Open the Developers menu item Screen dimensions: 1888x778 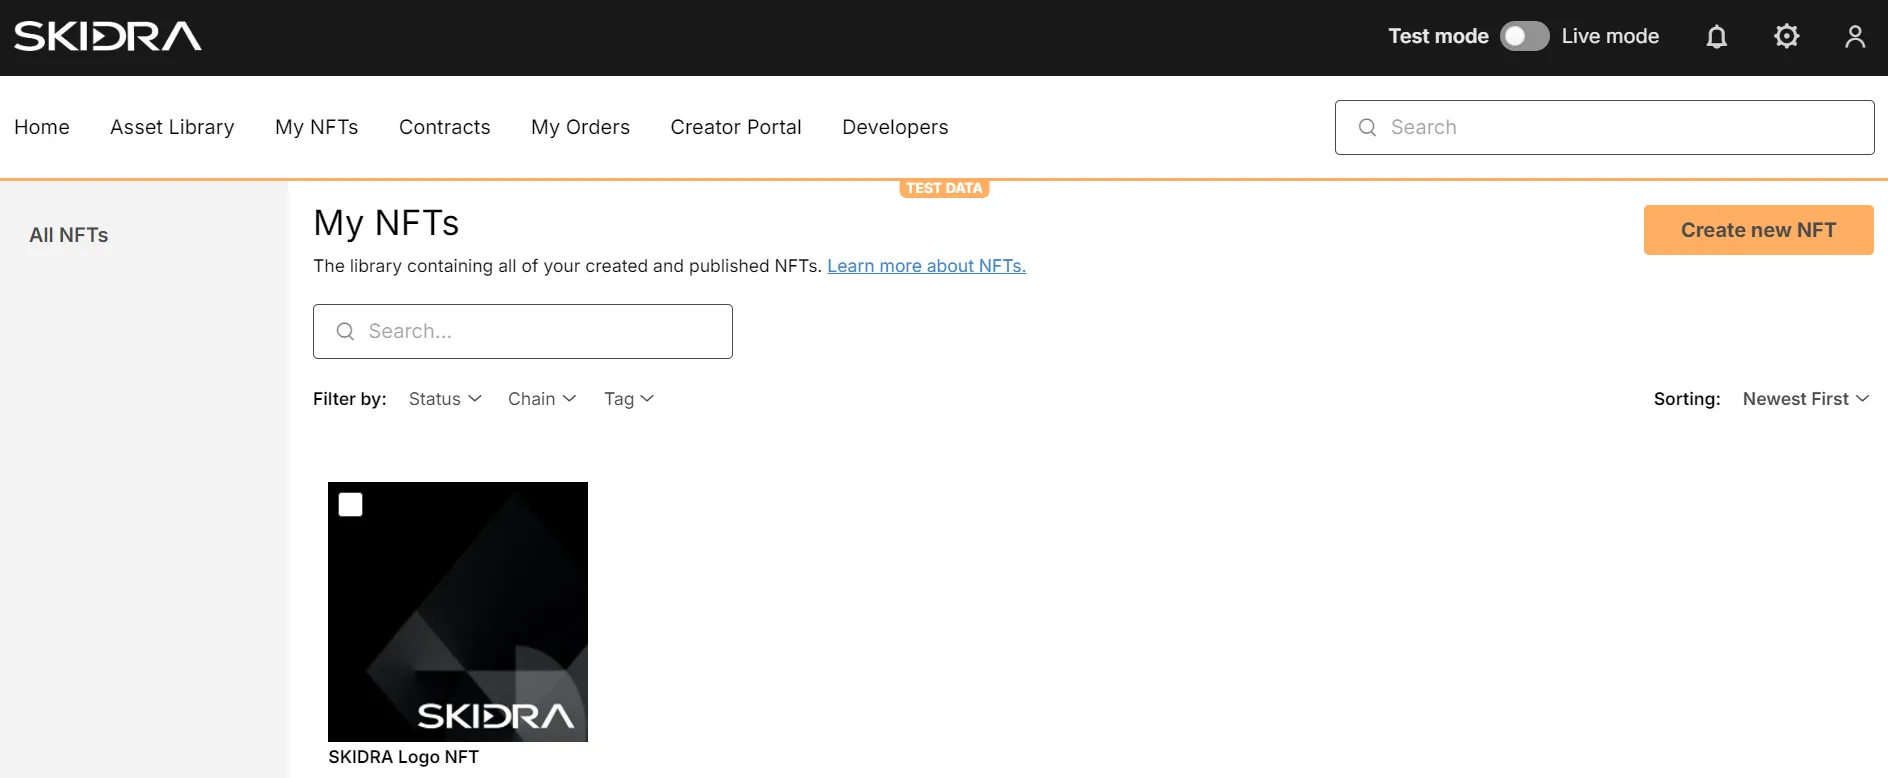(895, 127)
